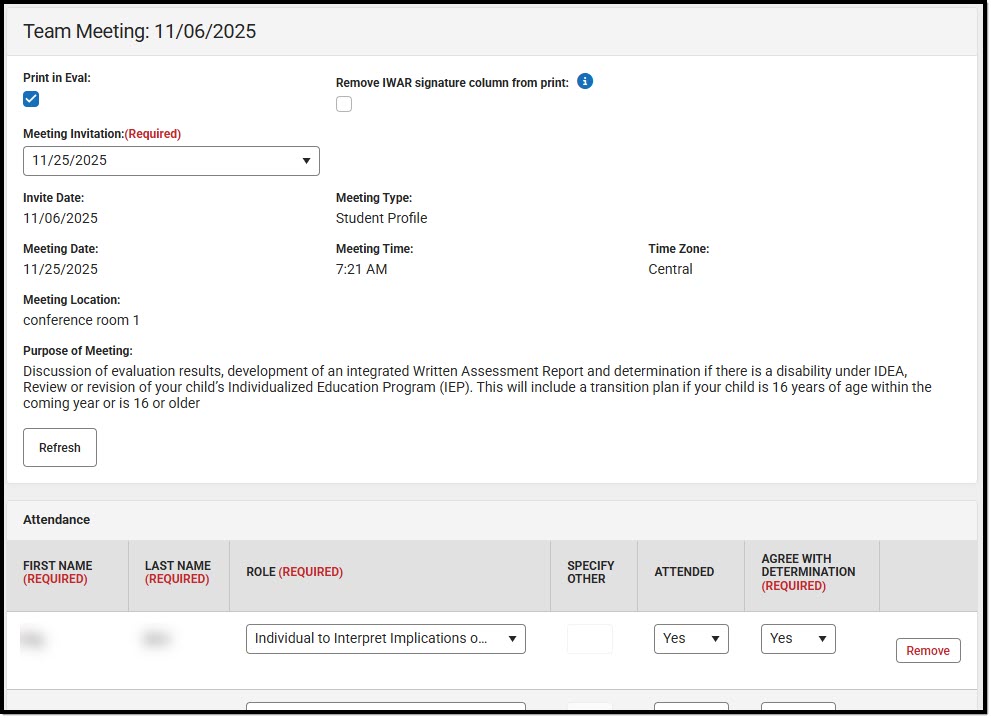Click the Attendance section header
Screen dimensions: 991x718
pos(56,519)
